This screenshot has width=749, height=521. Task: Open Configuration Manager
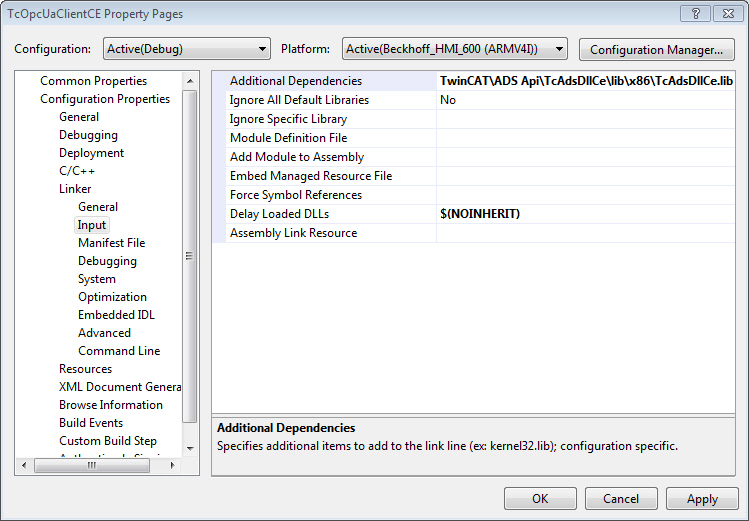point(656,50)
